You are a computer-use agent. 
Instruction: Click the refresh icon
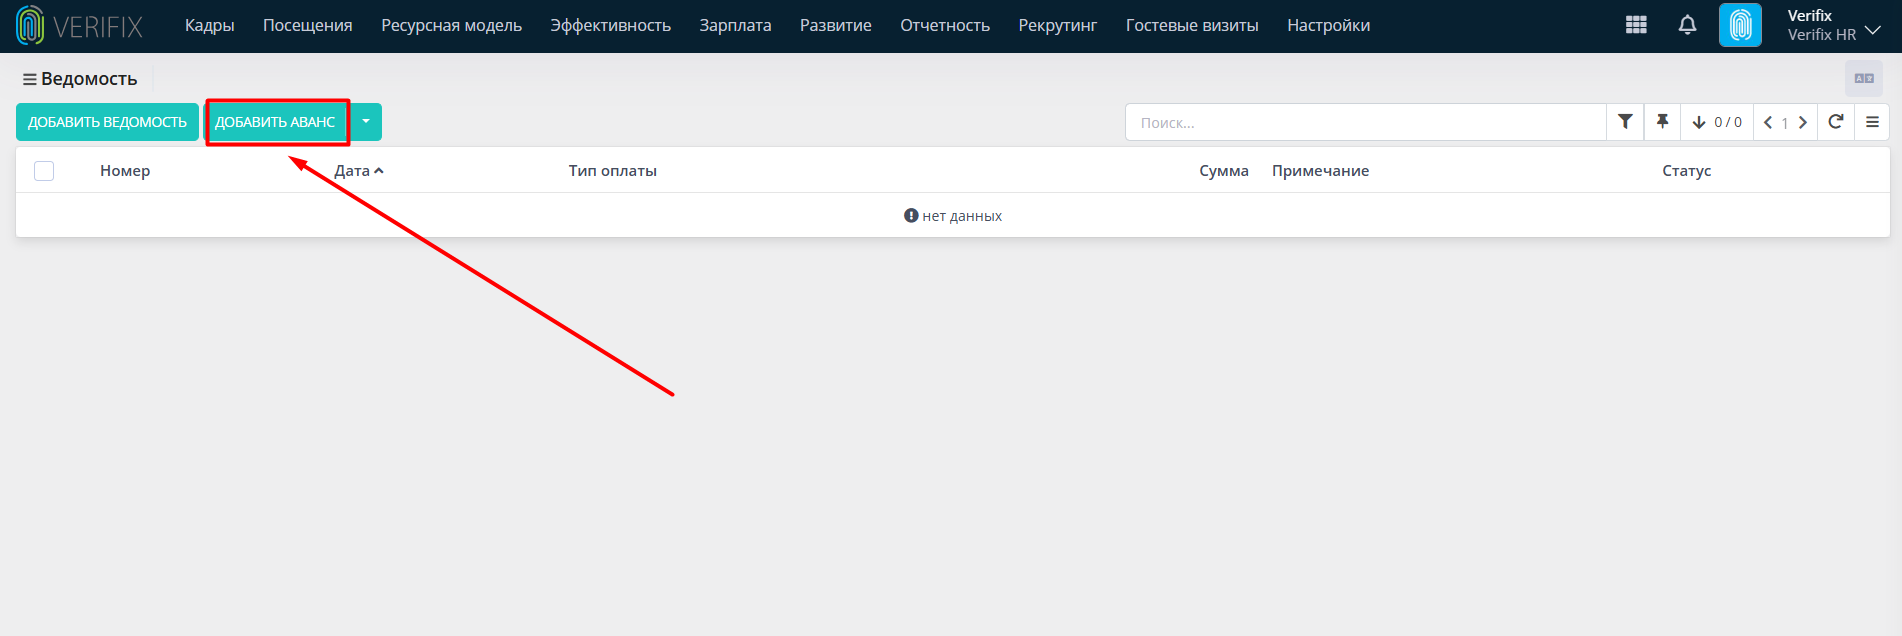1836,122
